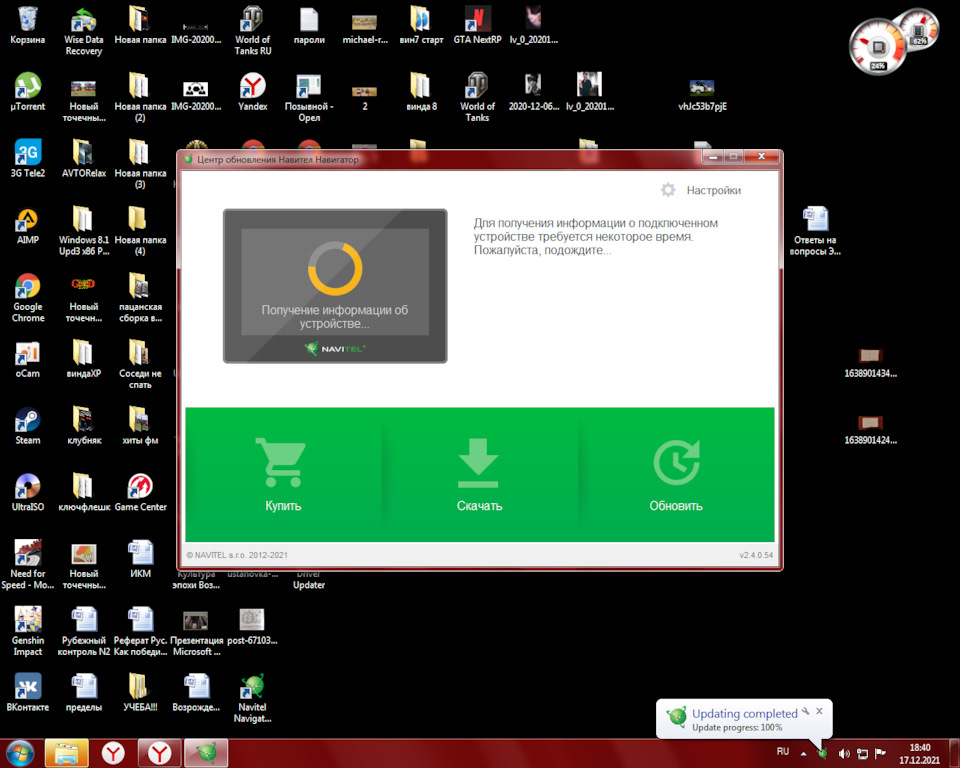Select the Genshin Impact desktop shortcut
The image size is (960, 768).
28,632
